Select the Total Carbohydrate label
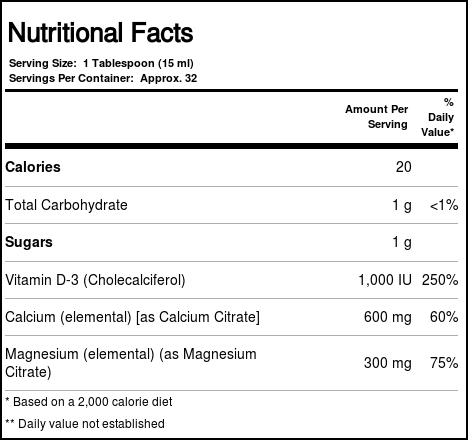This screenshot has width=468, height=440. point(66,205)
